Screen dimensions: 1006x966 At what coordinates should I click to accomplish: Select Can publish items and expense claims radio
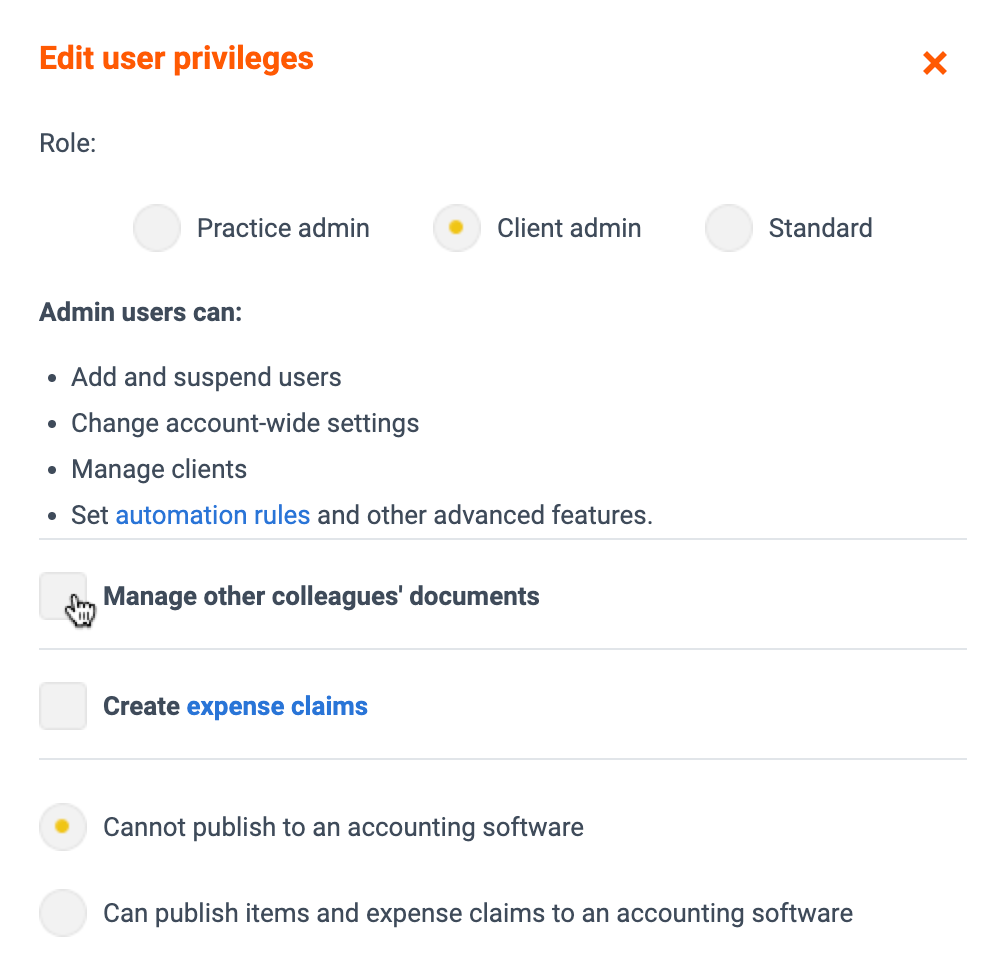62,912
